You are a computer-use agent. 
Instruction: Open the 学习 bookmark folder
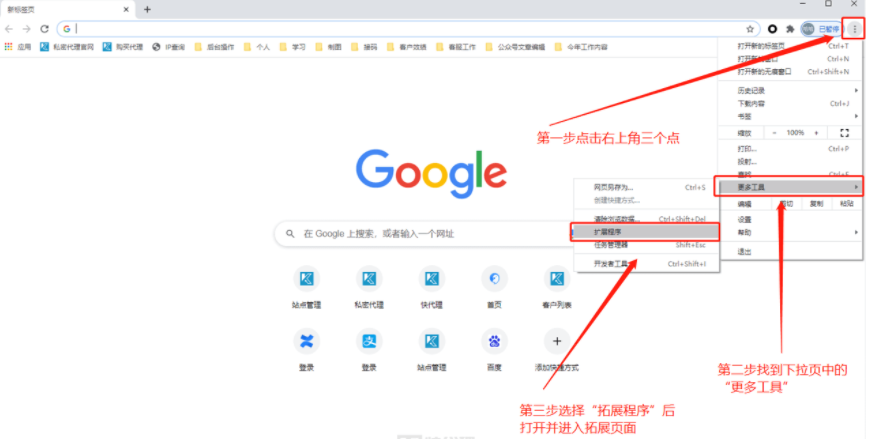click(x=292, y=47)
